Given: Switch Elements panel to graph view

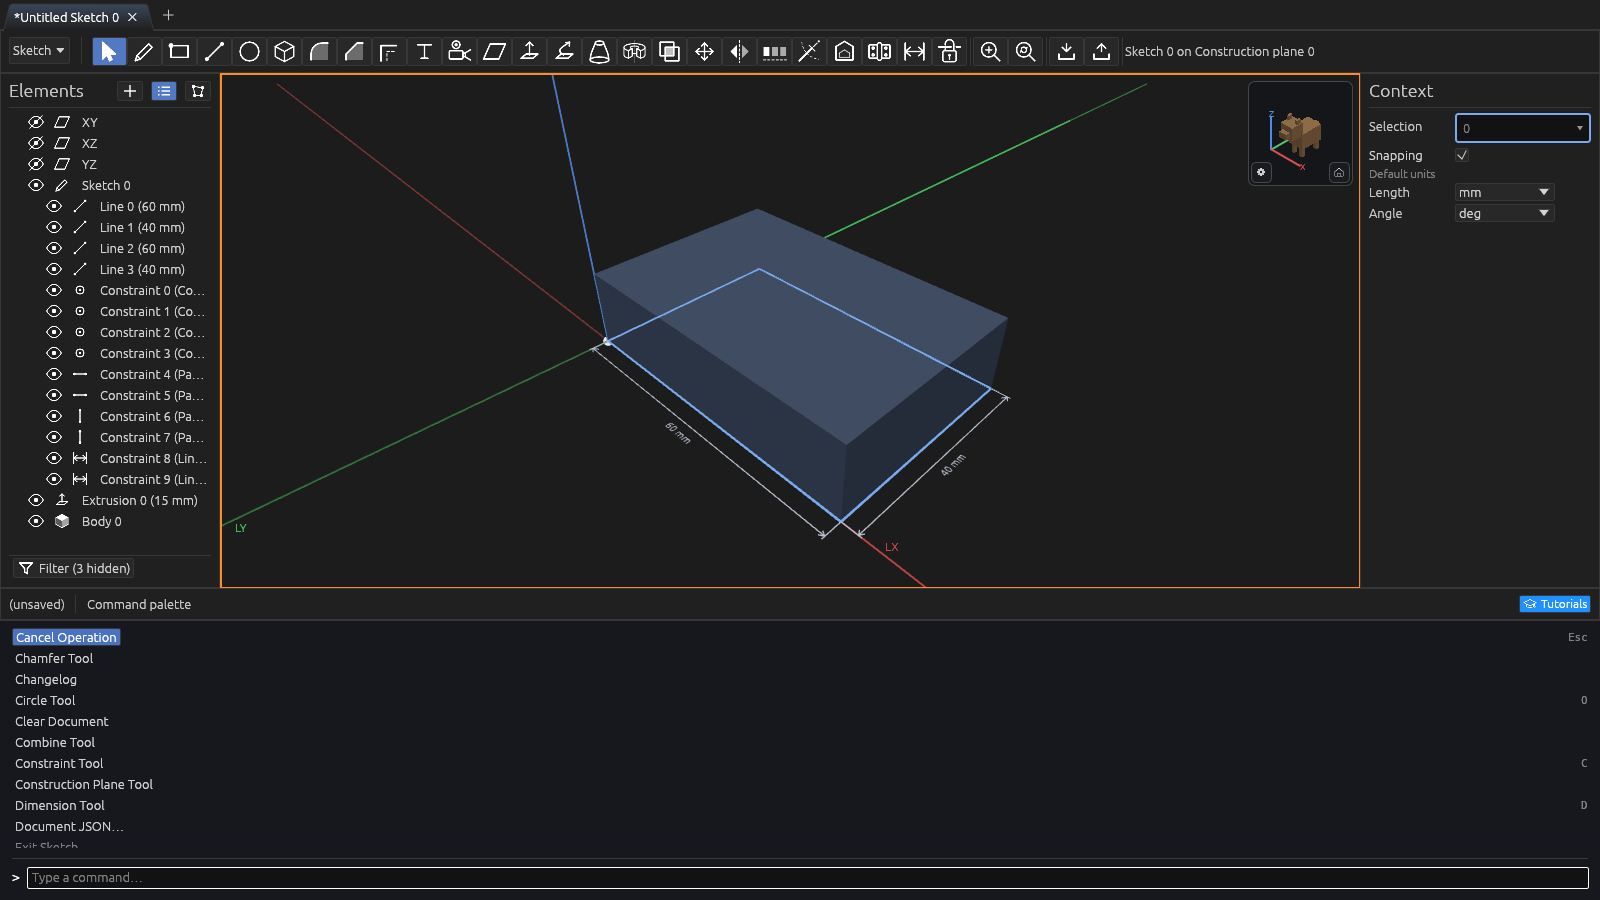Looking at the screenshot, I should 198,91.
